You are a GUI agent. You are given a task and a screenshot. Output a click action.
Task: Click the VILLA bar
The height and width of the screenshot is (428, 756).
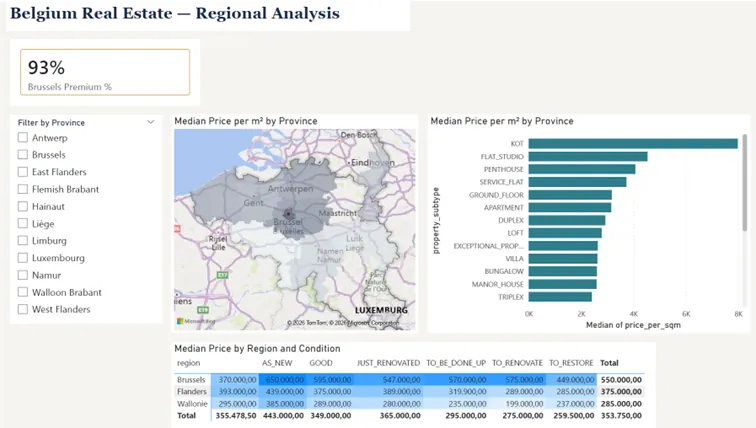pyautogui.click(x=563, y=259)
